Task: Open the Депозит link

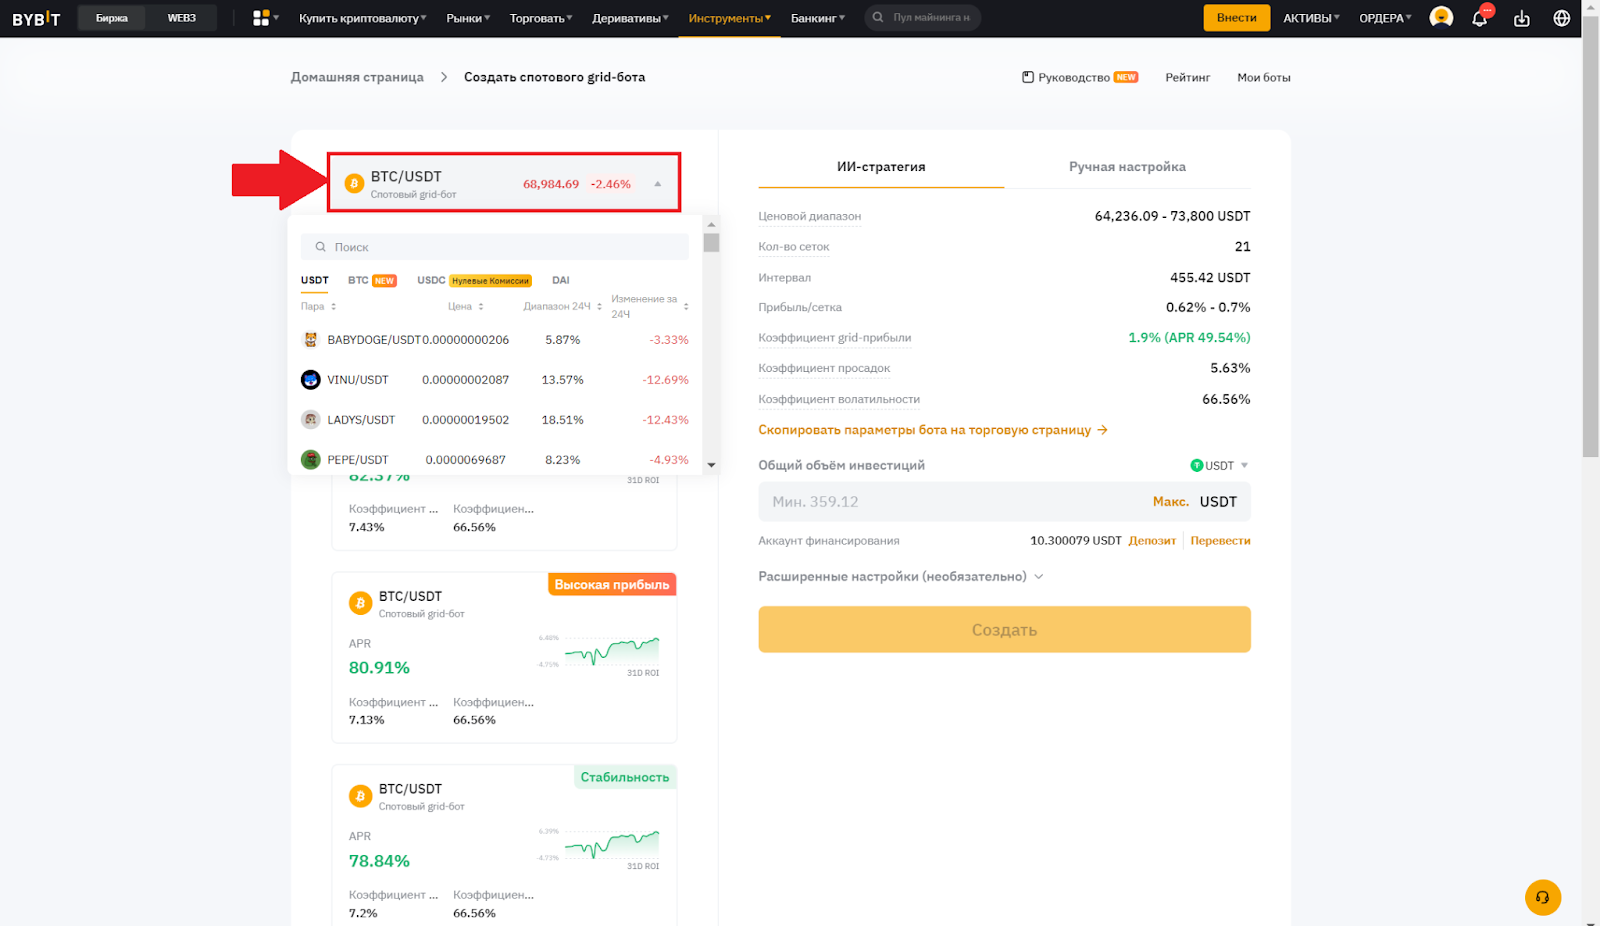Action: [x=1152, y=541]
